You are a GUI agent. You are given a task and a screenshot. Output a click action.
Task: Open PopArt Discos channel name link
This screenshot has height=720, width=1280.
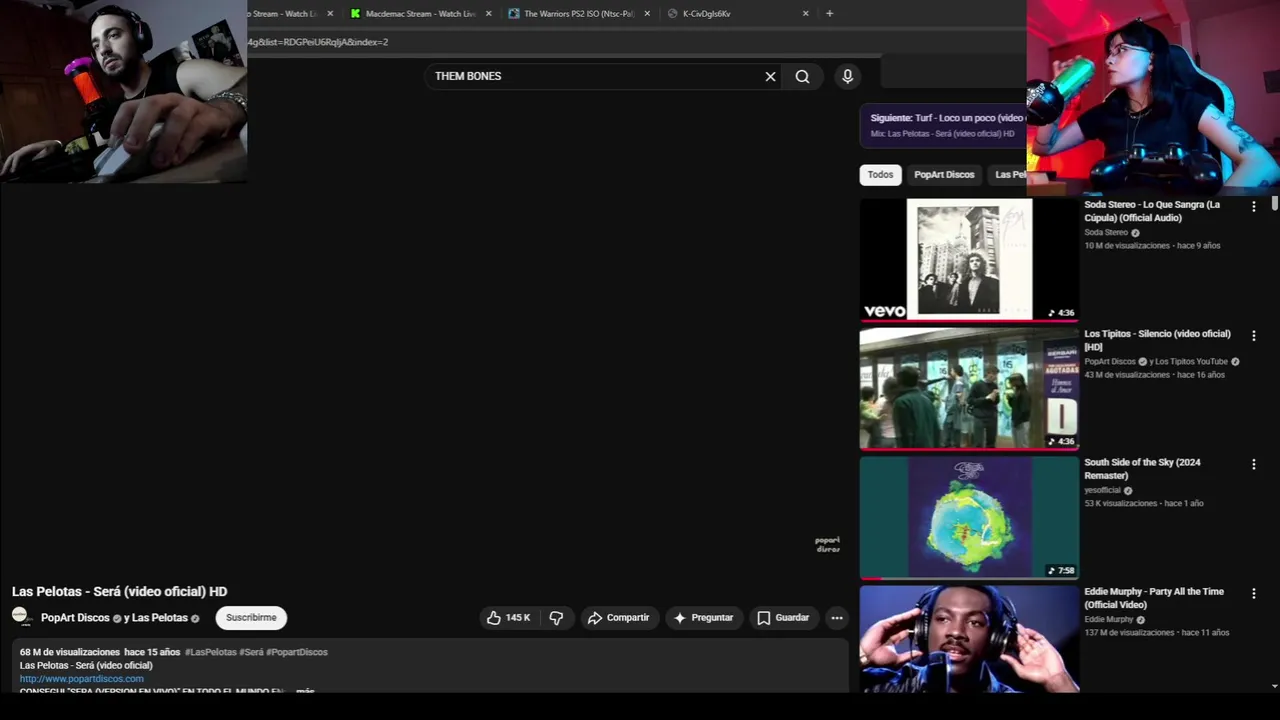75,618
